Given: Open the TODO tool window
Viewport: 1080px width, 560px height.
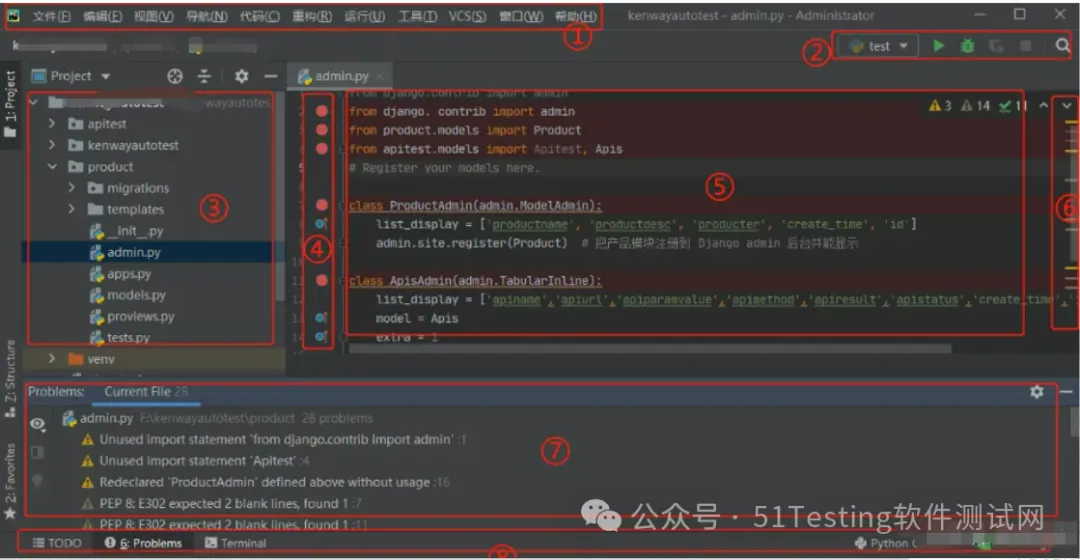Looking at the screenshot, I should tap(57, 543).
